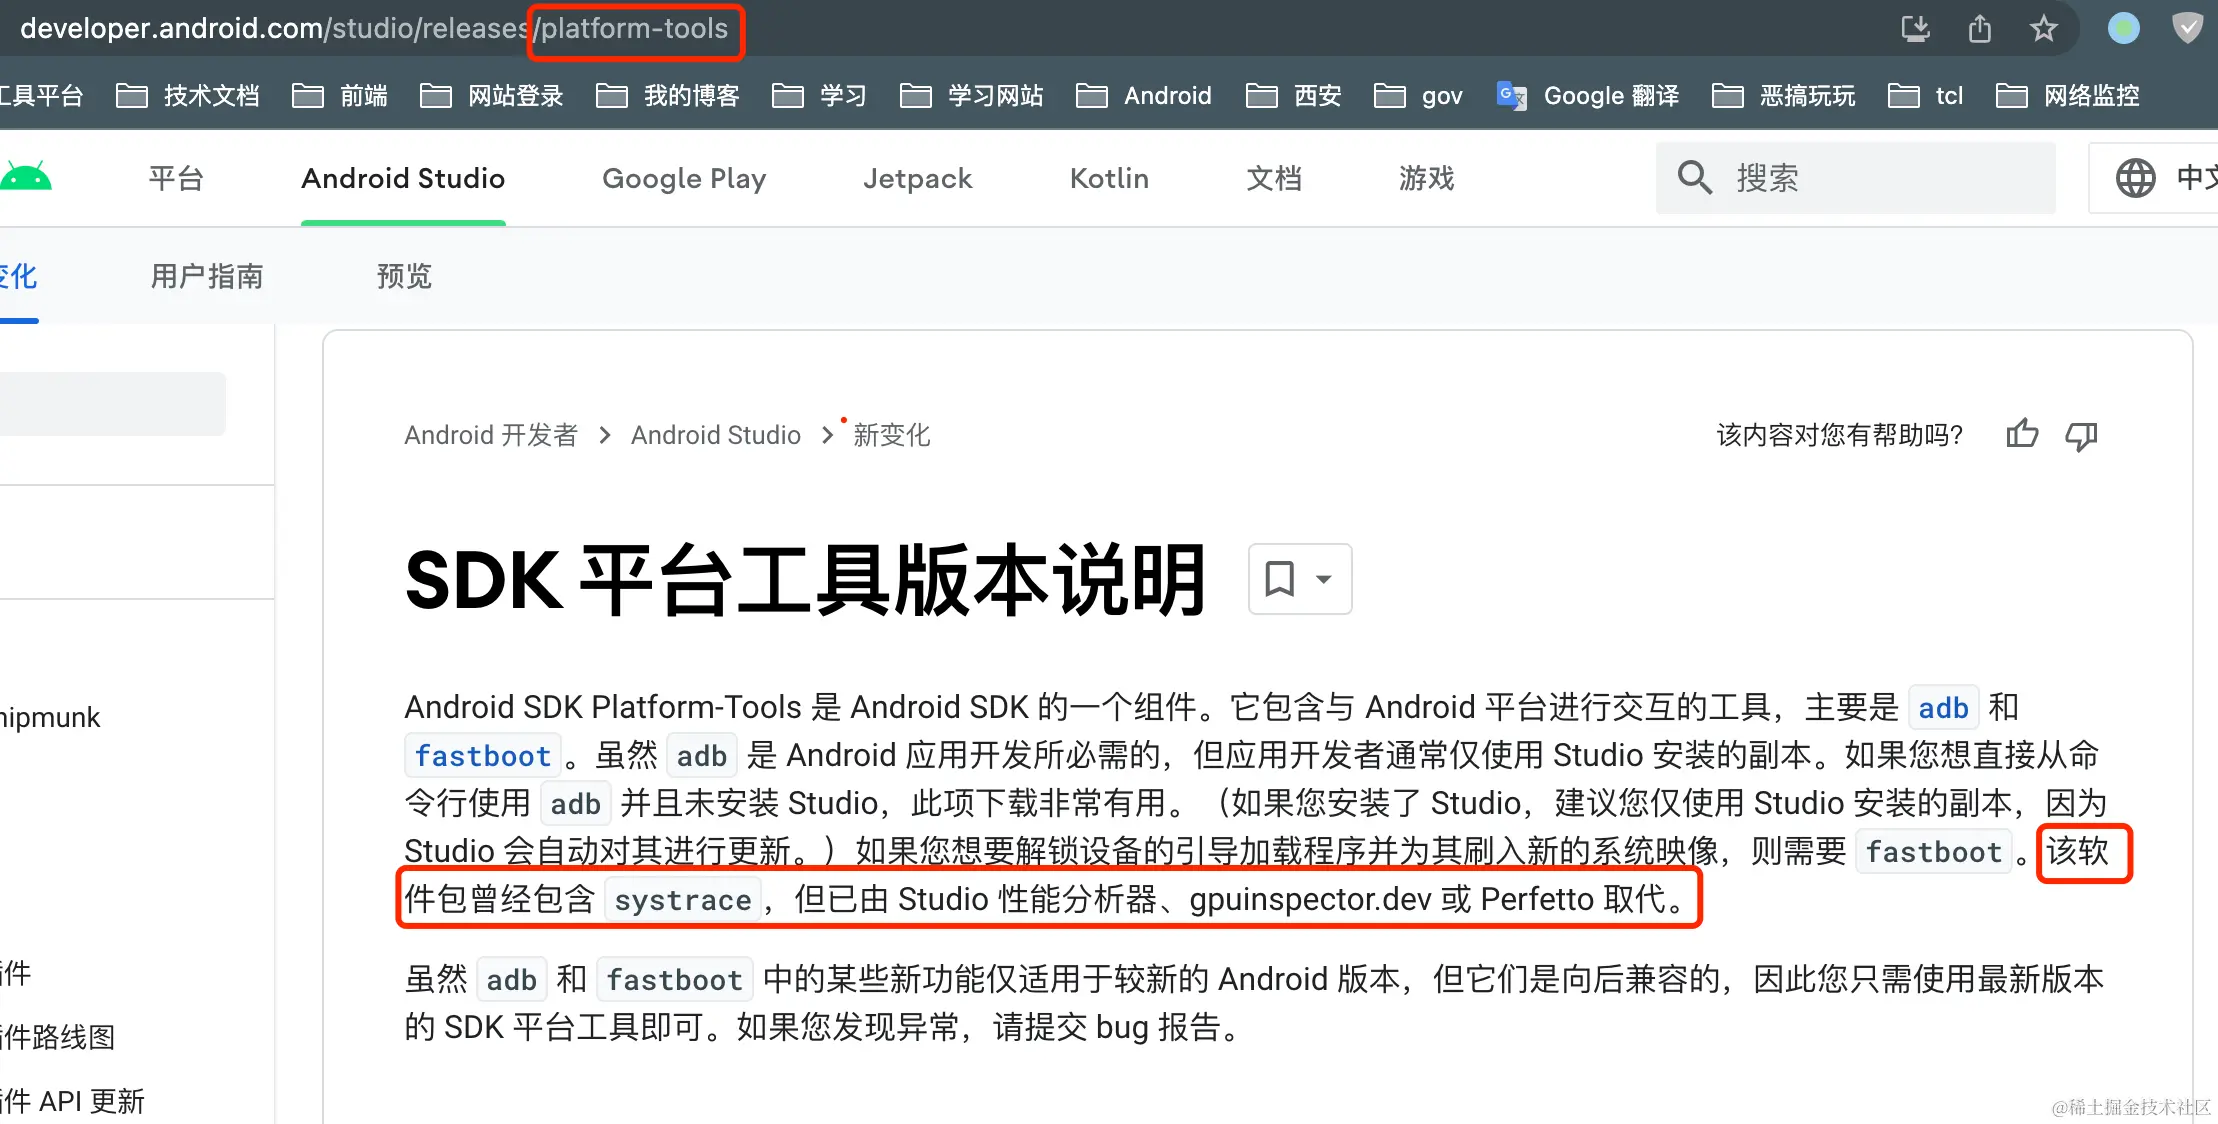Open the globe language icon

click(x=2137, y=178)
